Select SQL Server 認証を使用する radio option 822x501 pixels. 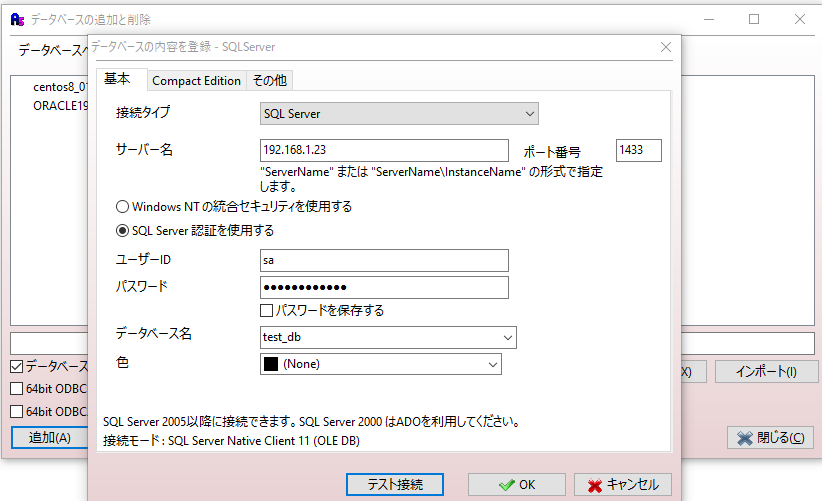point(123,231)
